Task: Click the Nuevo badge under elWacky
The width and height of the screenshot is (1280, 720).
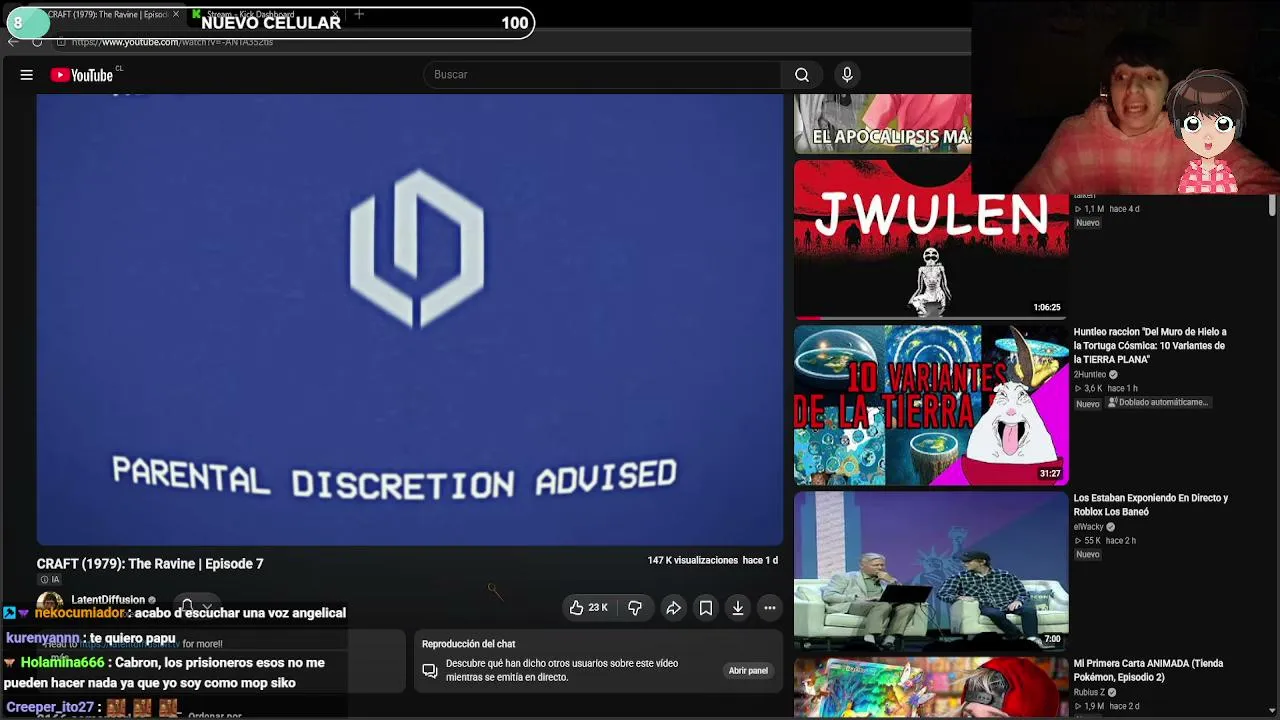Action: point(1088,555)
